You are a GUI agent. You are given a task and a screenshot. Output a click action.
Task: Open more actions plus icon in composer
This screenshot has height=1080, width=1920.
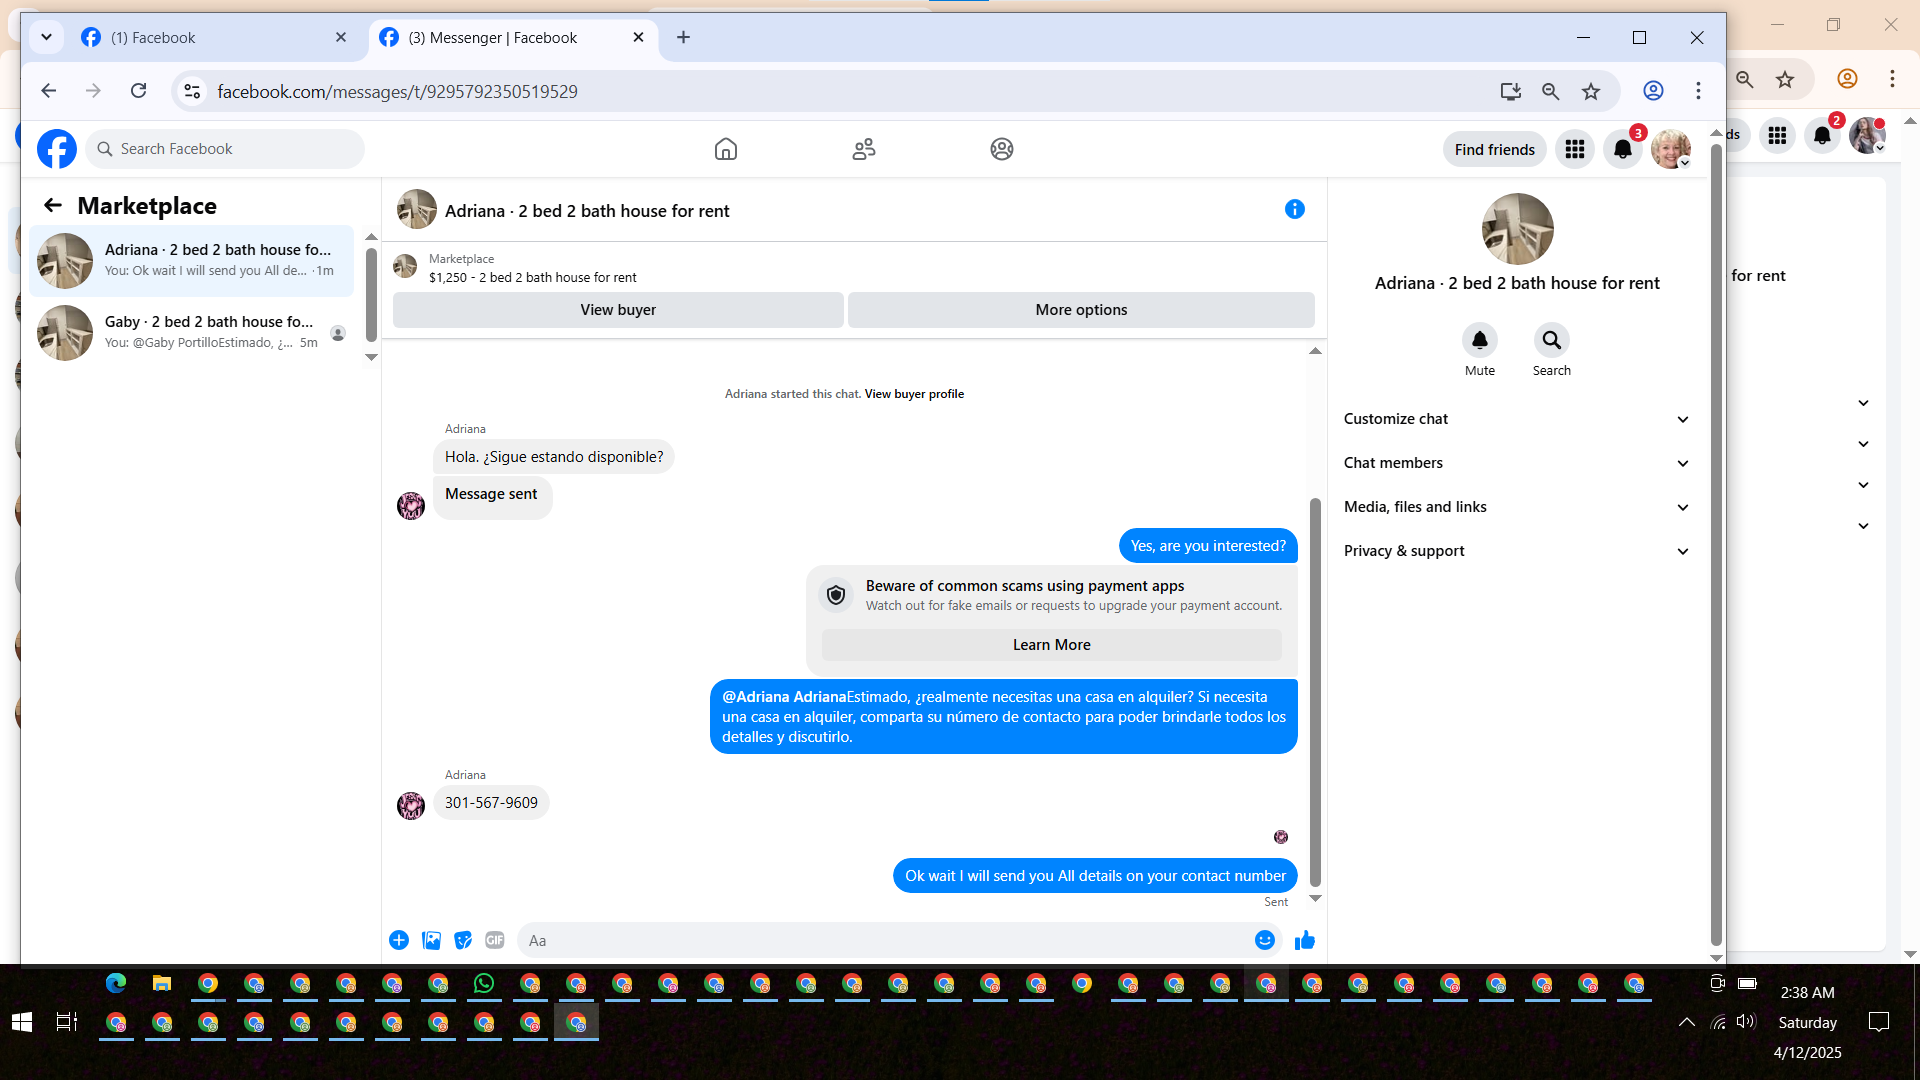(x=399, y=940)
